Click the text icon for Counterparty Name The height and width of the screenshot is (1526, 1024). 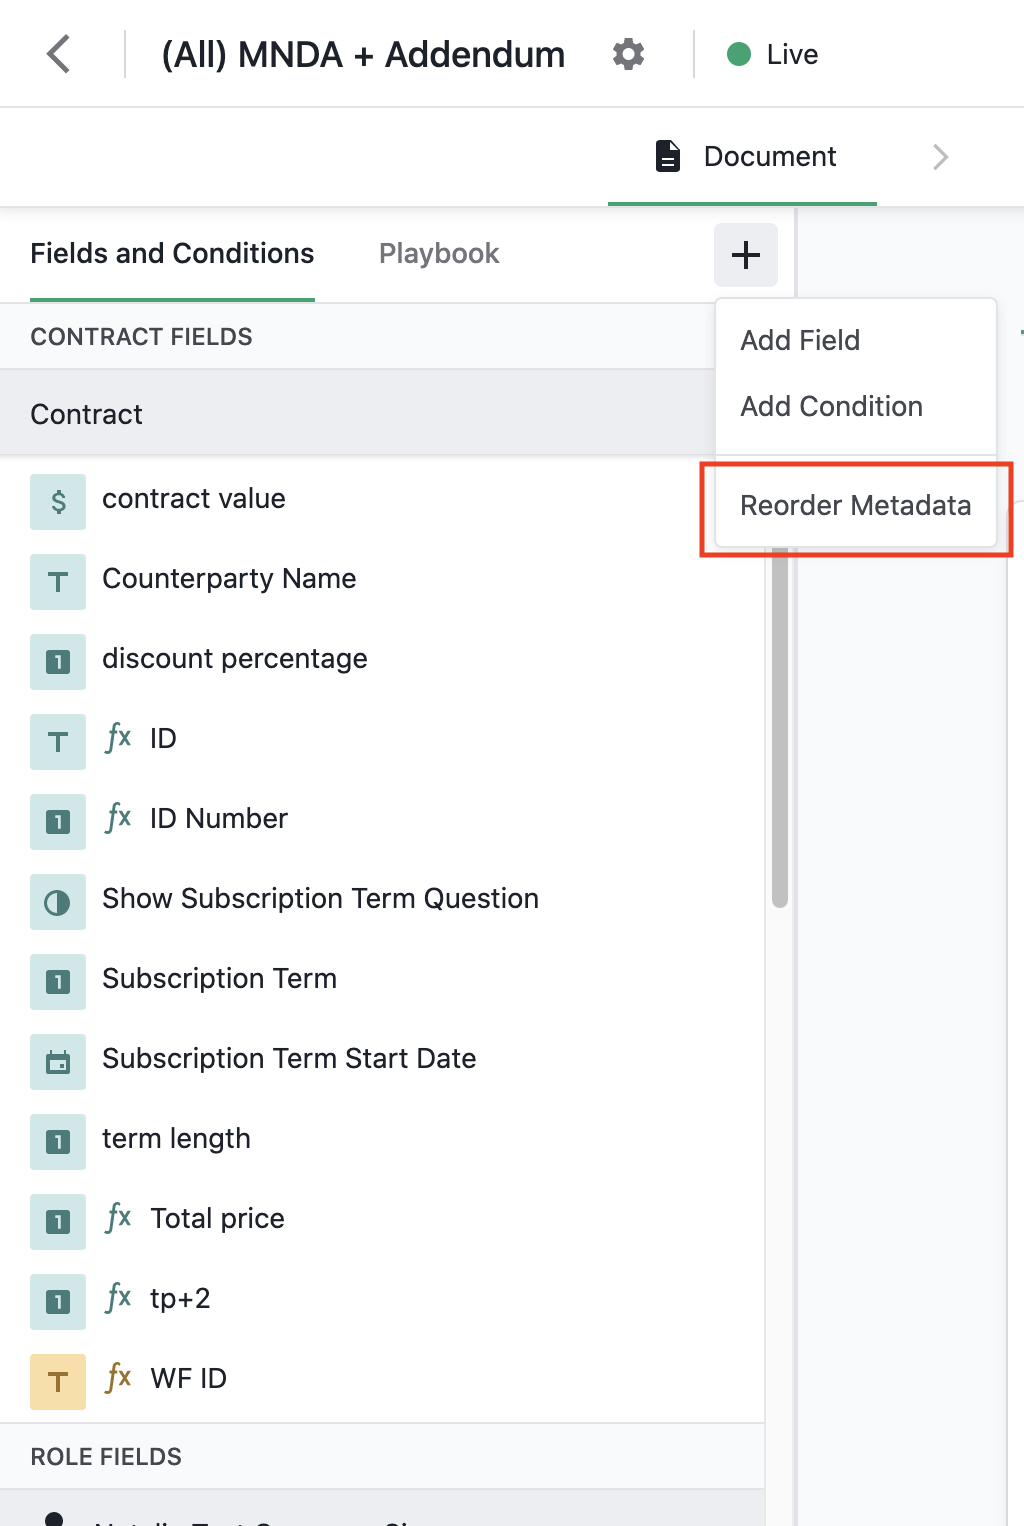pyautogui.click(x=58, y=581)
